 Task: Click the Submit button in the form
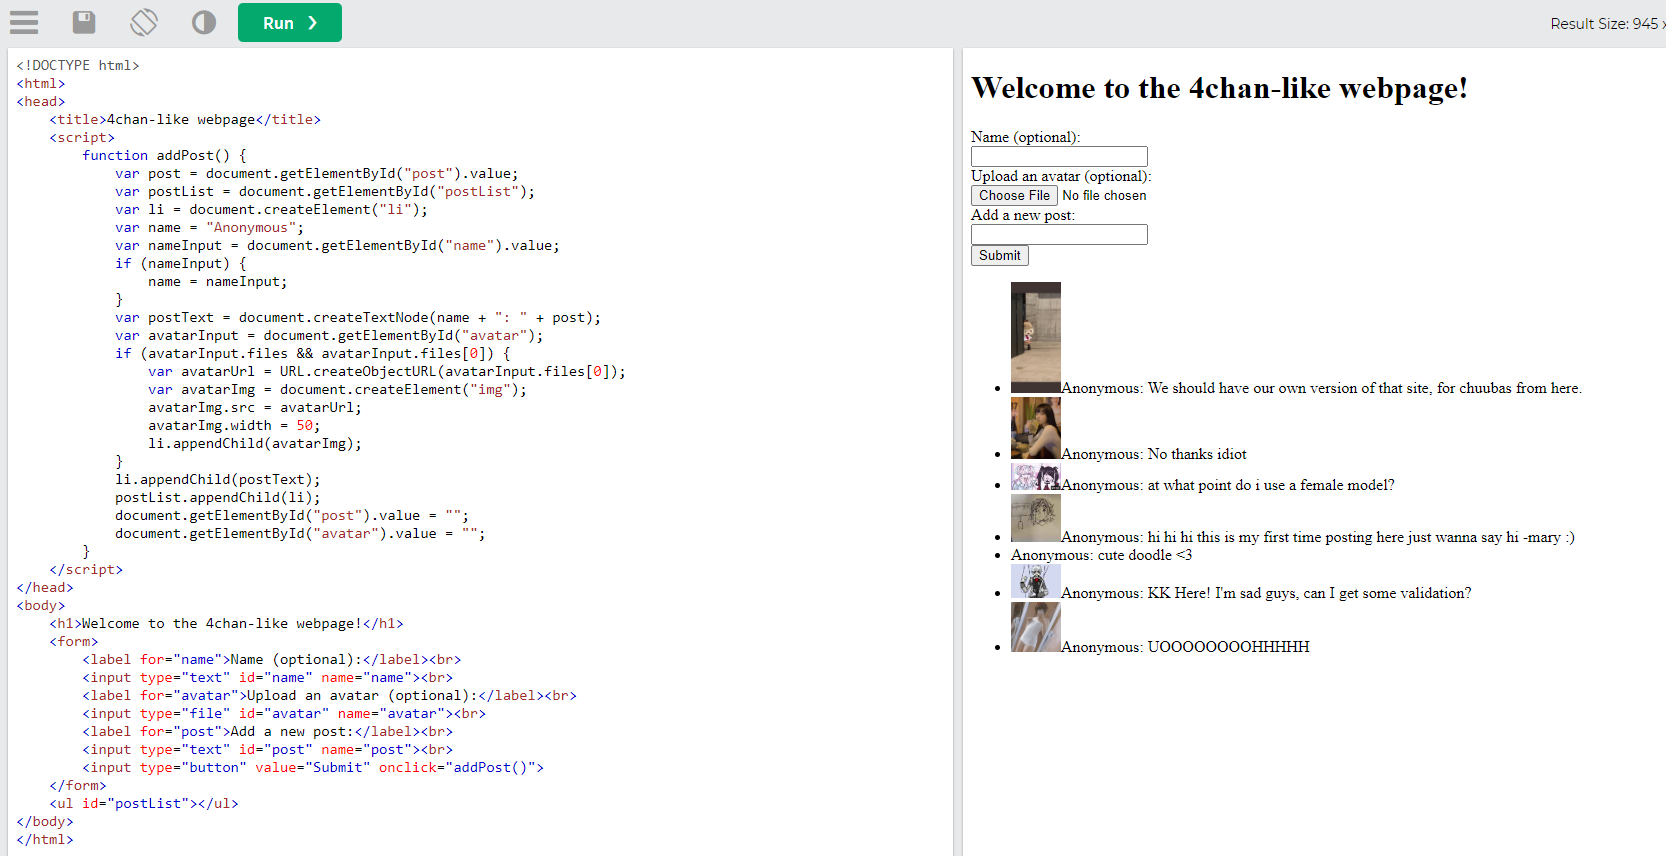(999, 256)
